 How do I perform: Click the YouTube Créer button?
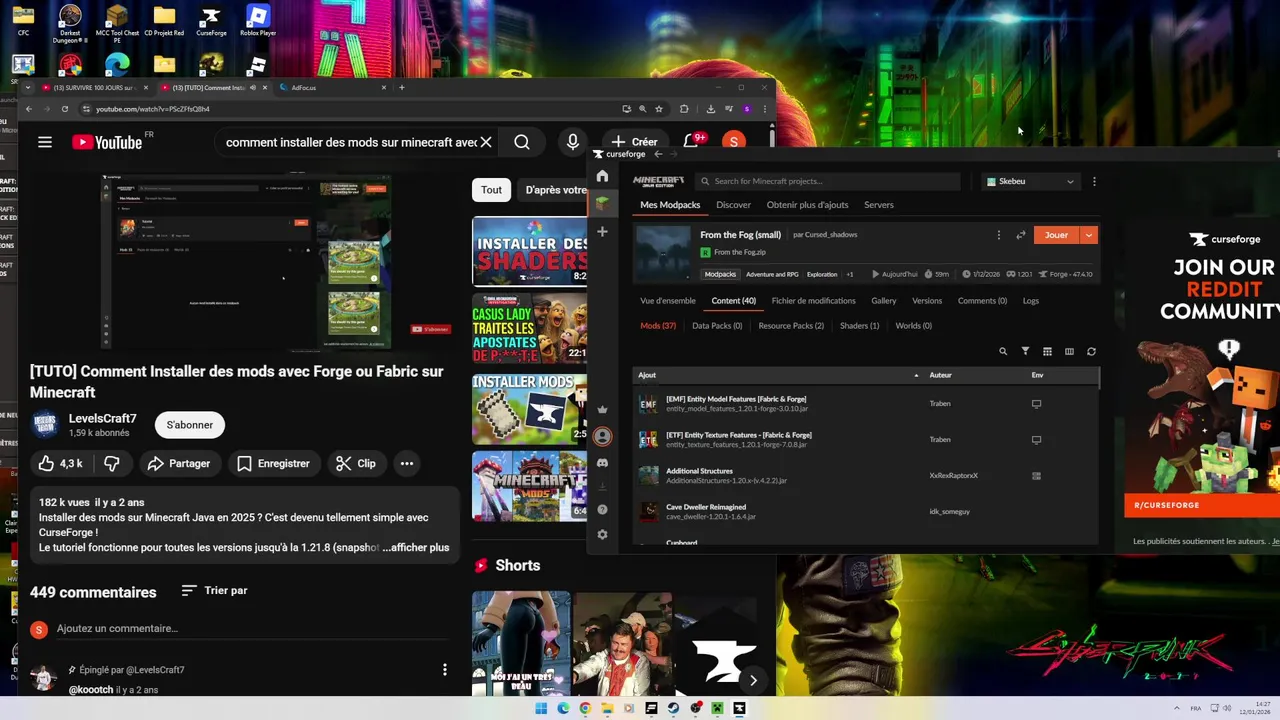(x=635, y=142)
